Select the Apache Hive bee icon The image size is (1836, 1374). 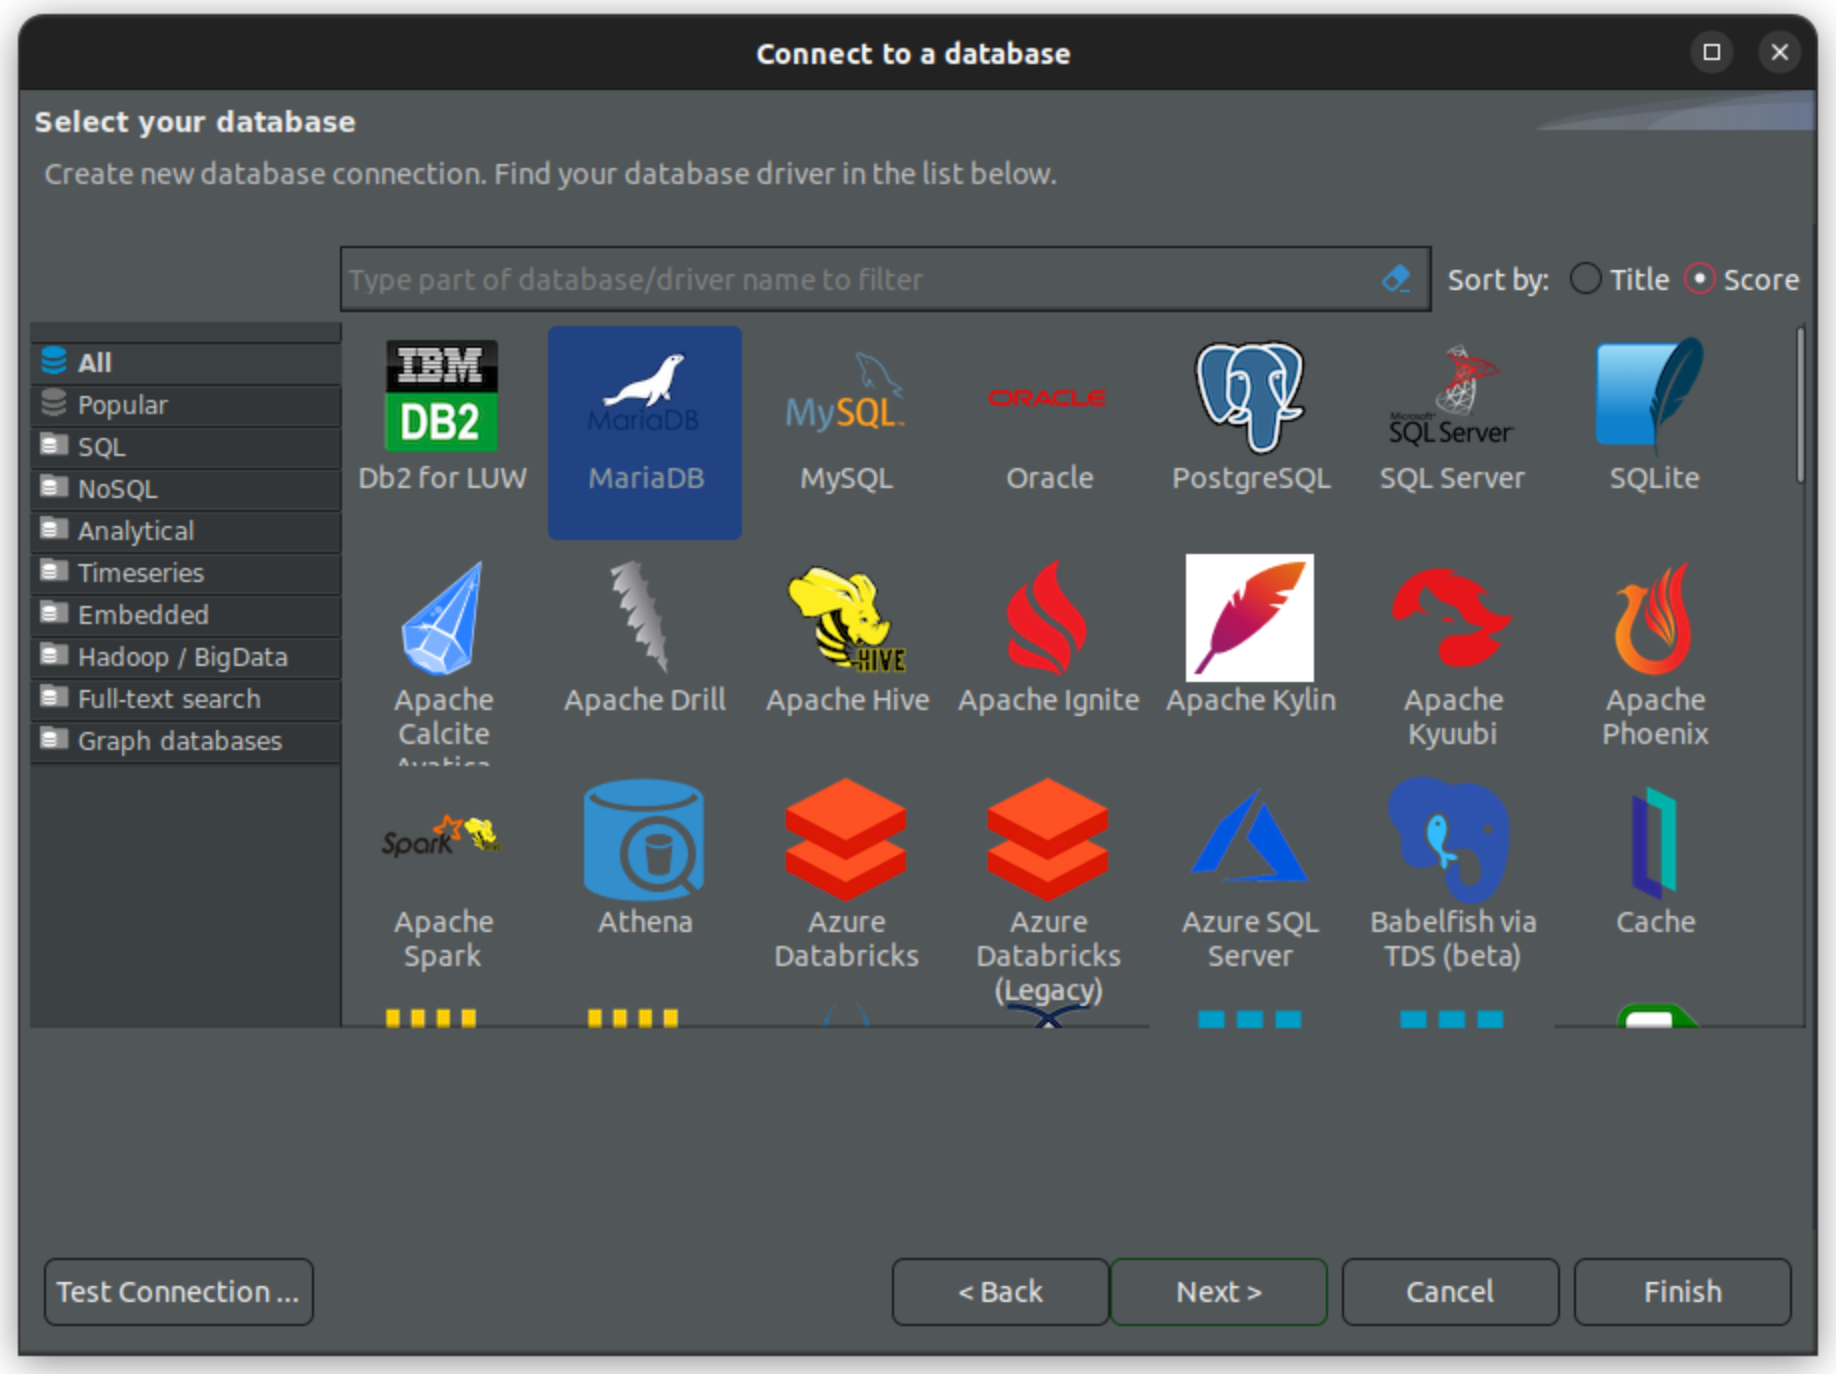click(847, 619)
